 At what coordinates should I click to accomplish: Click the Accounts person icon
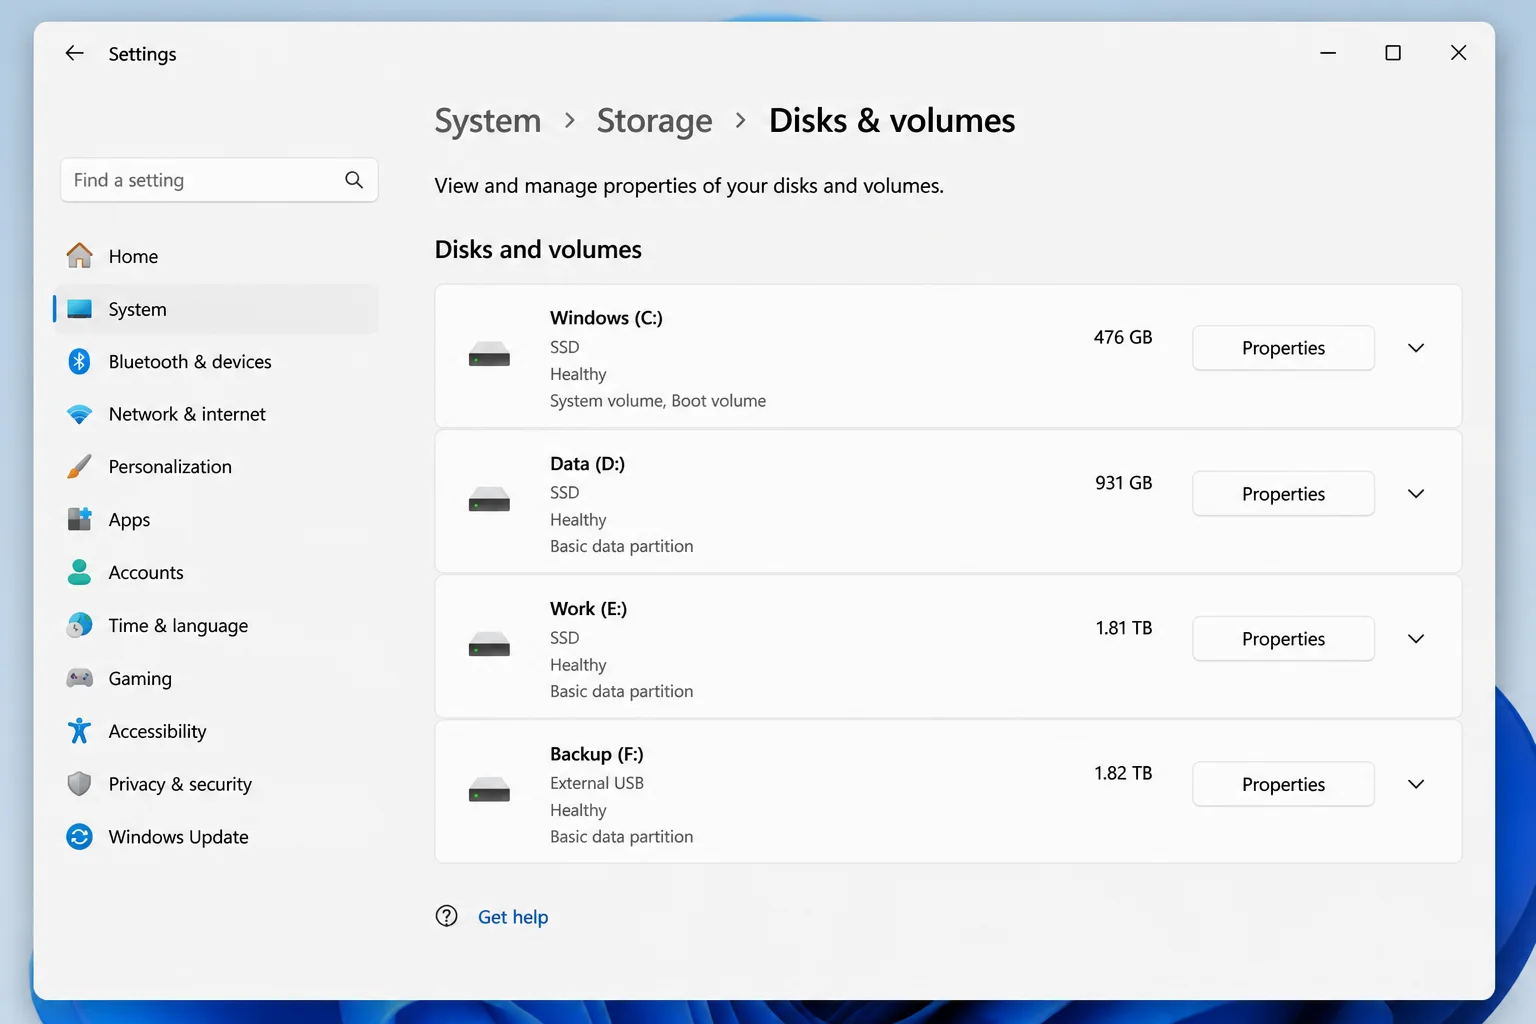pyautogui.click(x=80, y=572)
